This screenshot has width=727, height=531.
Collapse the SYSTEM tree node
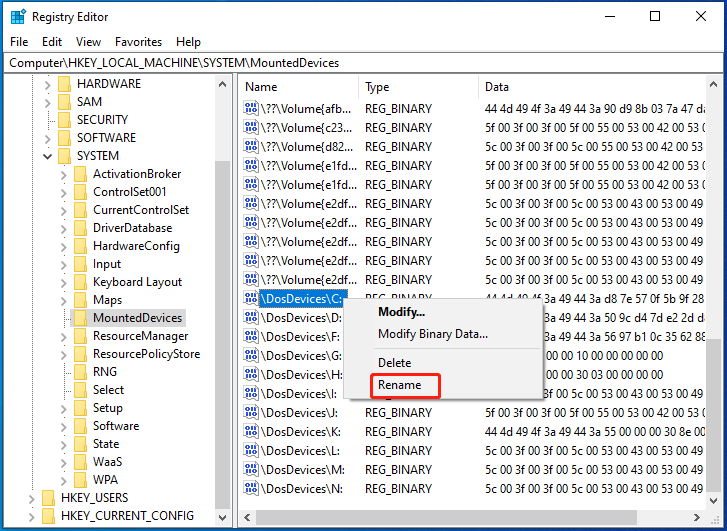[x=47, y=156]
